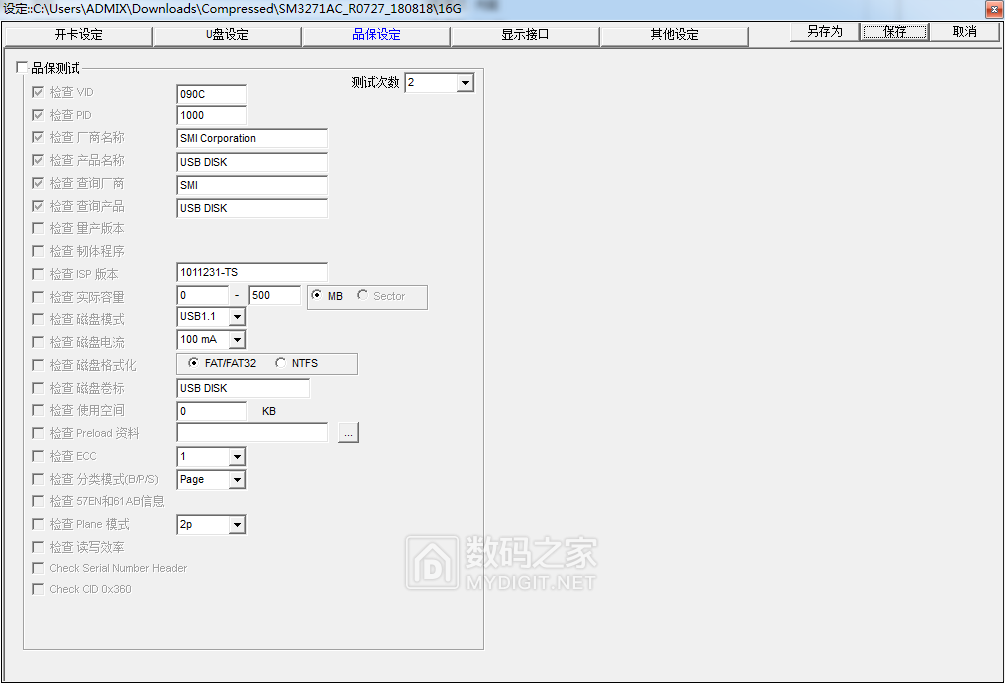The image size is (1005, 684).
Task: Enable the Check CID 0x360 option
Action: tap(37, 589)
